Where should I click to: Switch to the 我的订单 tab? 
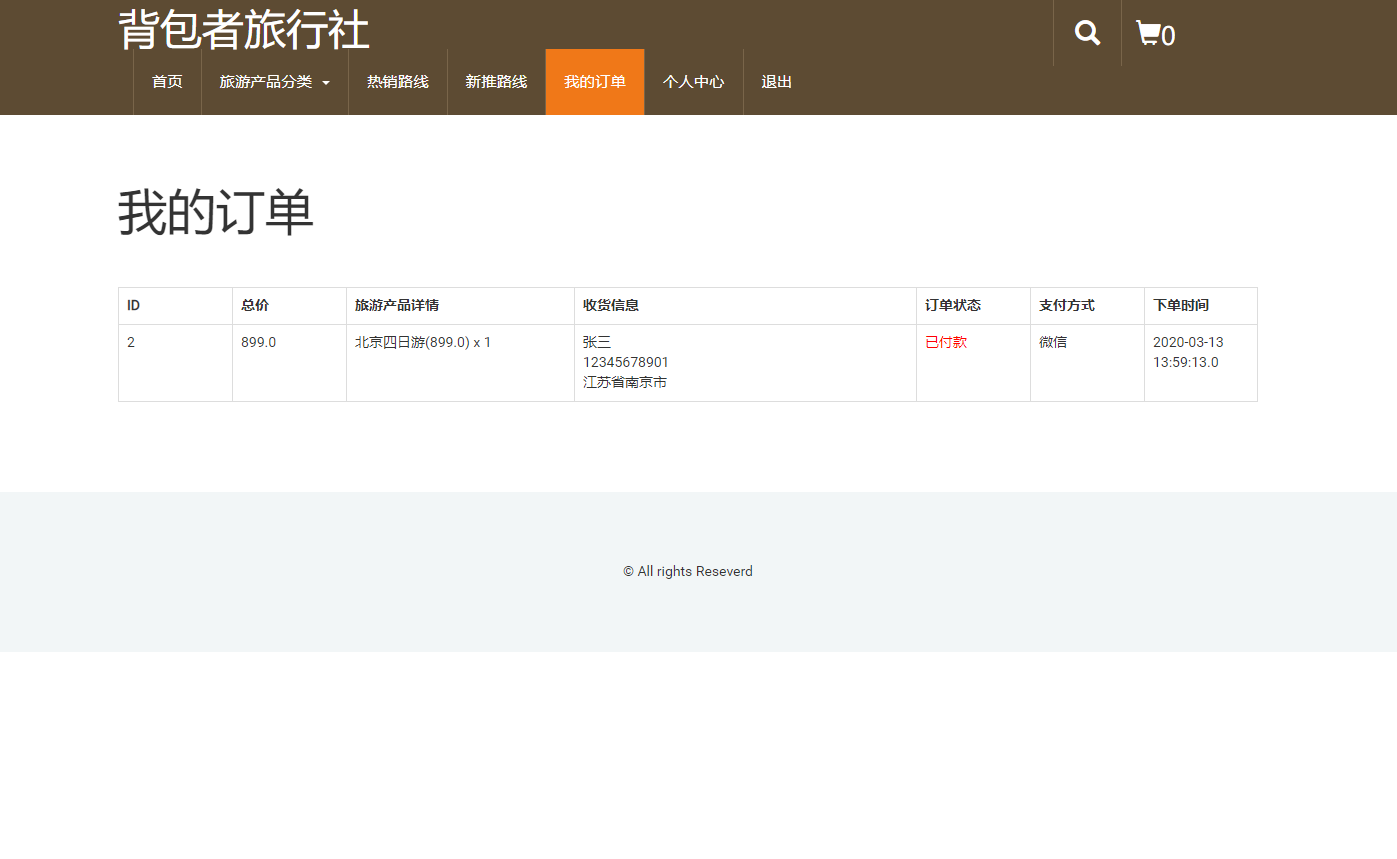click(x=594, y=82)
